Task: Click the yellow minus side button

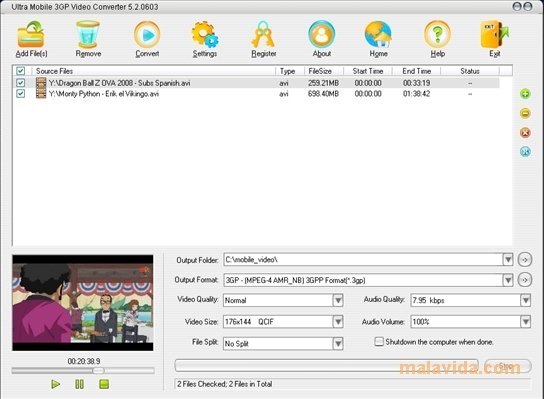Action: [525, 113]
